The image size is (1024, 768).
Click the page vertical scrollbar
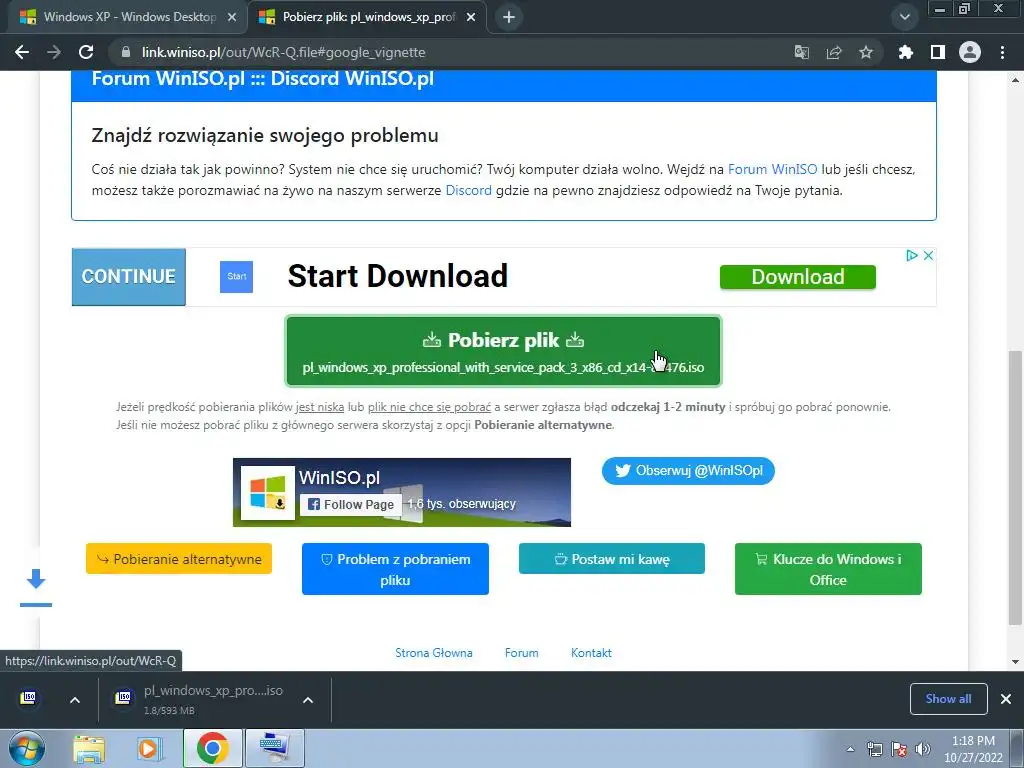click(x=1015, y=488)
